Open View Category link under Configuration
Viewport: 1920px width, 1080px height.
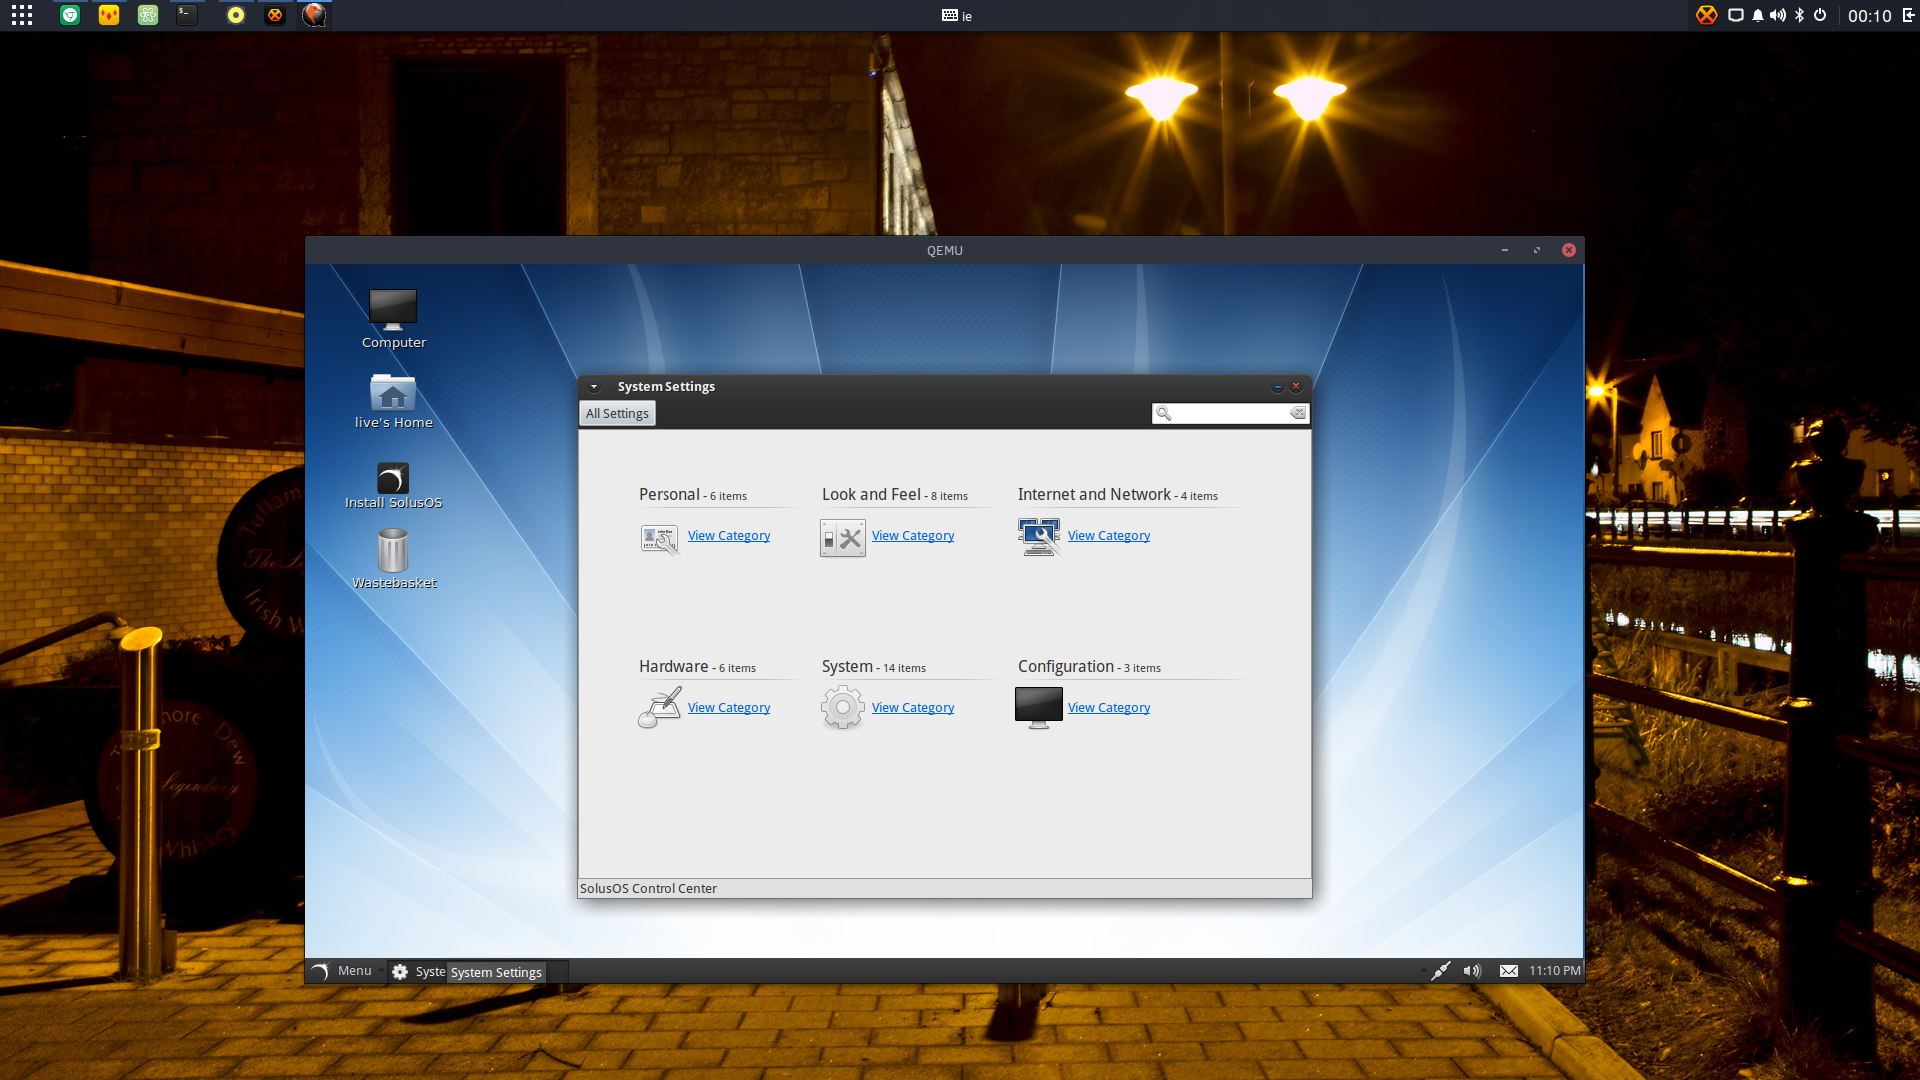tap(1109, 708)
